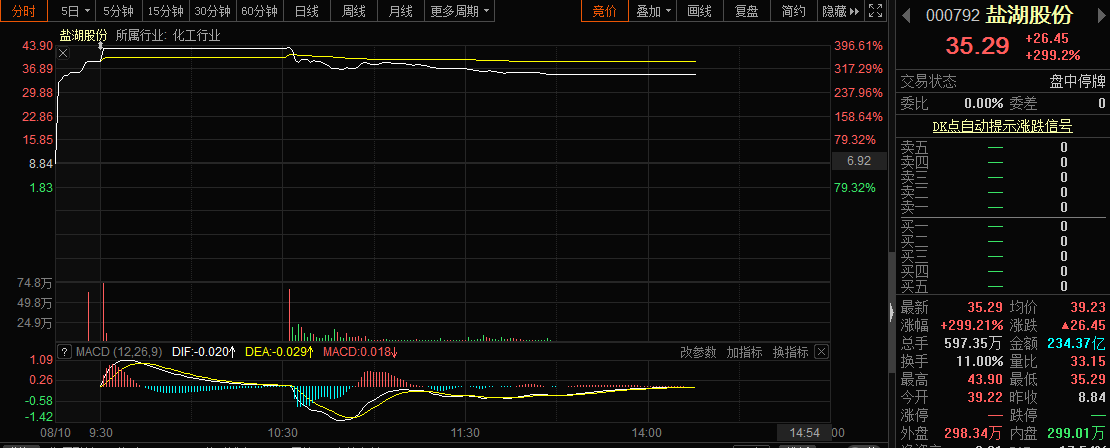Click the 最高 43.90 value
This screenshot has width=1110, height=448.
[x=986, y=379]
